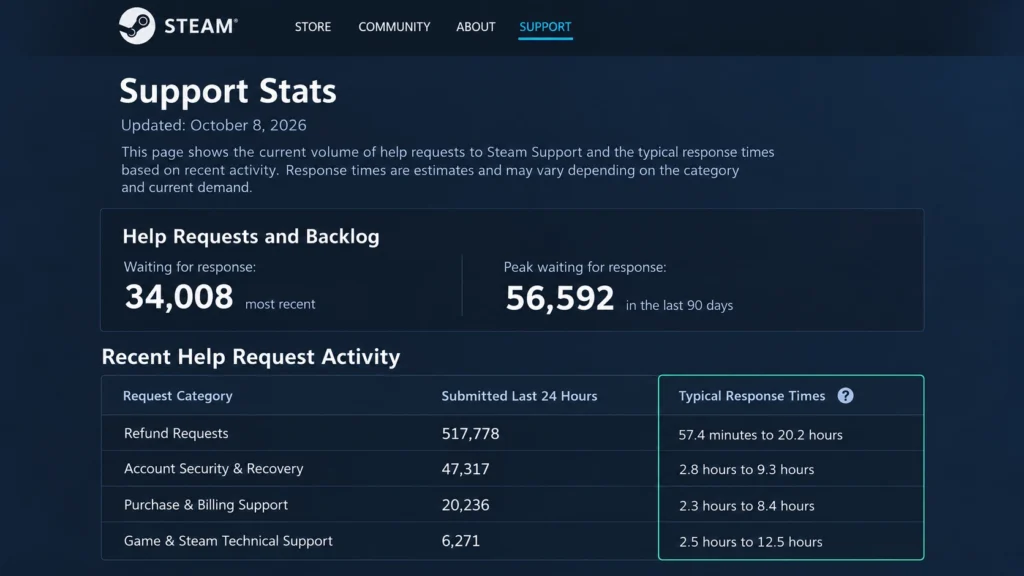Click 'Help Requests and Backlog' heading
The image size is (1024, 576).
[x=251, y=236]
